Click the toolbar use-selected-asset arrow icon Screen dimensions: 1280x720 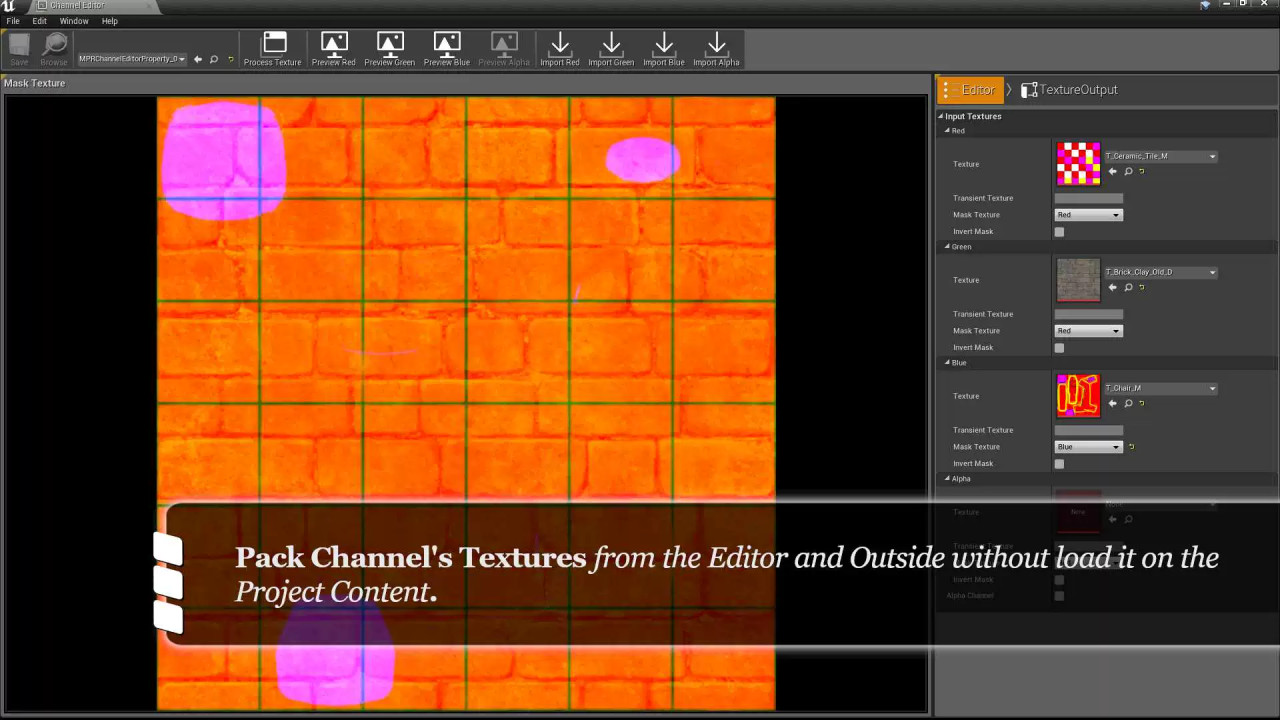198,59
